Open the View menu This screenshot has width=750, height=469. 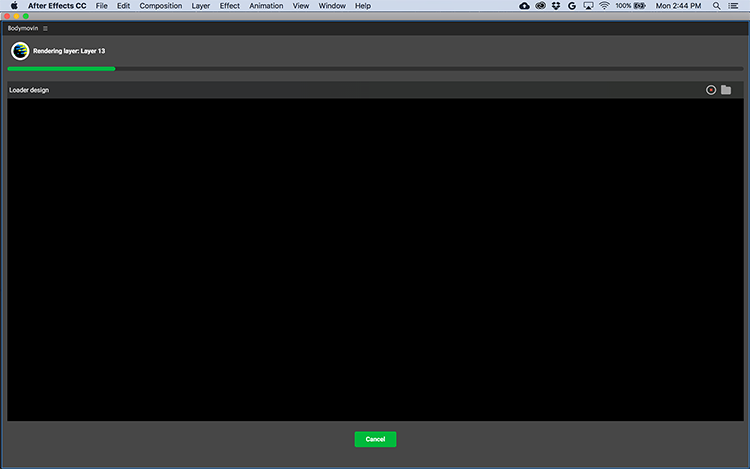click(301, 6)
